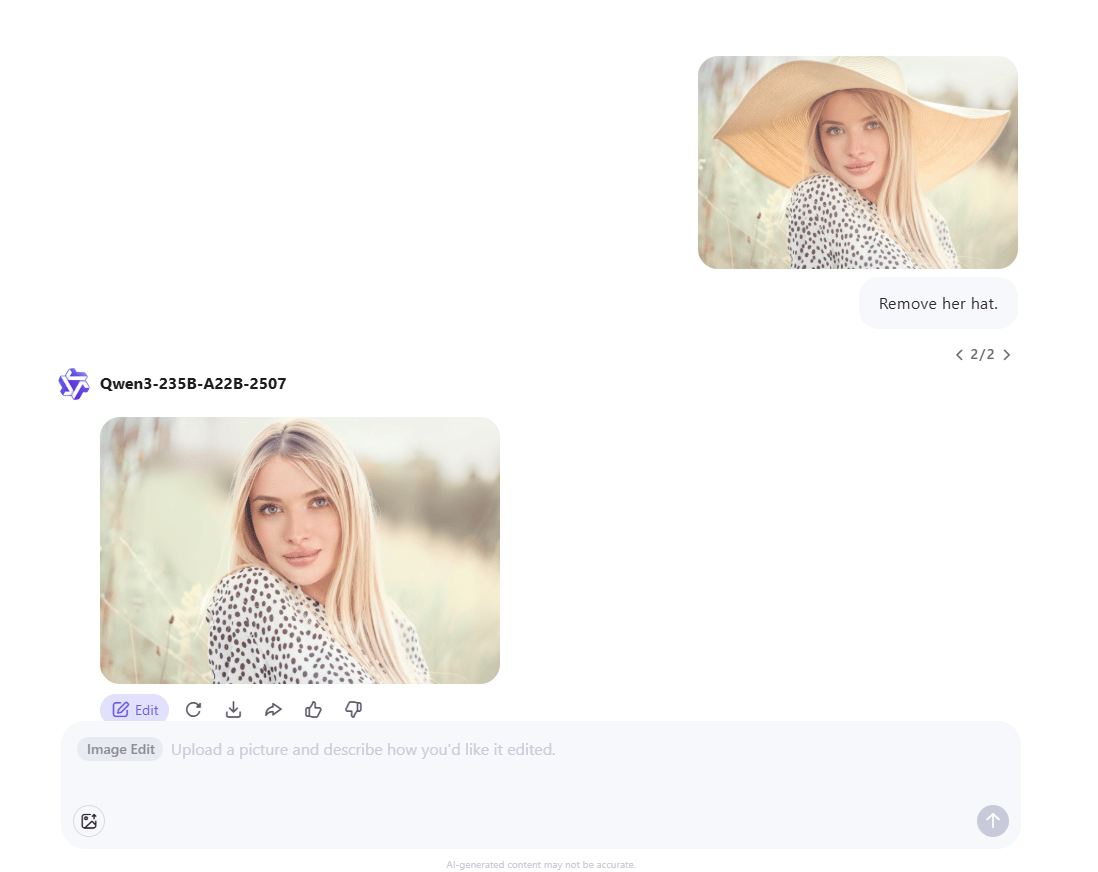This screenshot has width=1098, height=872.
Task: Go to the previous message version
Action: pyautogui.click(x=959, y=355)
